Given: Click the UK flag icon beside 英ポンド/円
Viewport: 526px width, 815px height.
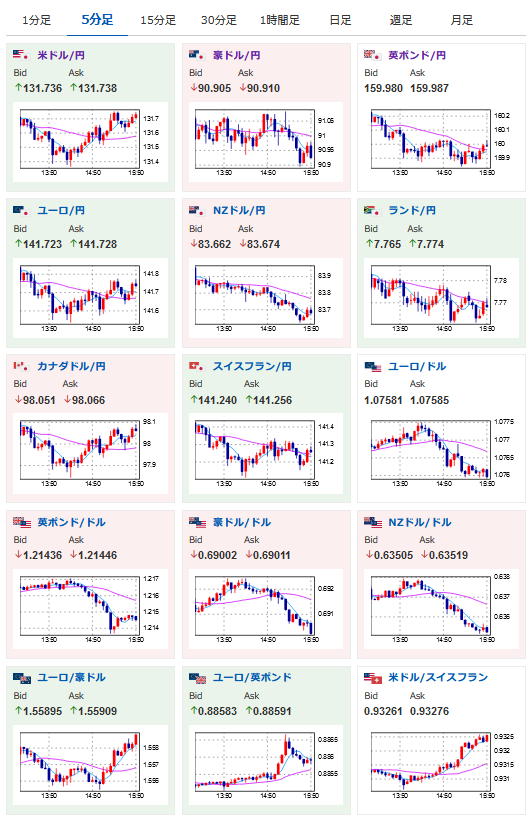Looking at the screenshot, I should (x=372, y=54).
